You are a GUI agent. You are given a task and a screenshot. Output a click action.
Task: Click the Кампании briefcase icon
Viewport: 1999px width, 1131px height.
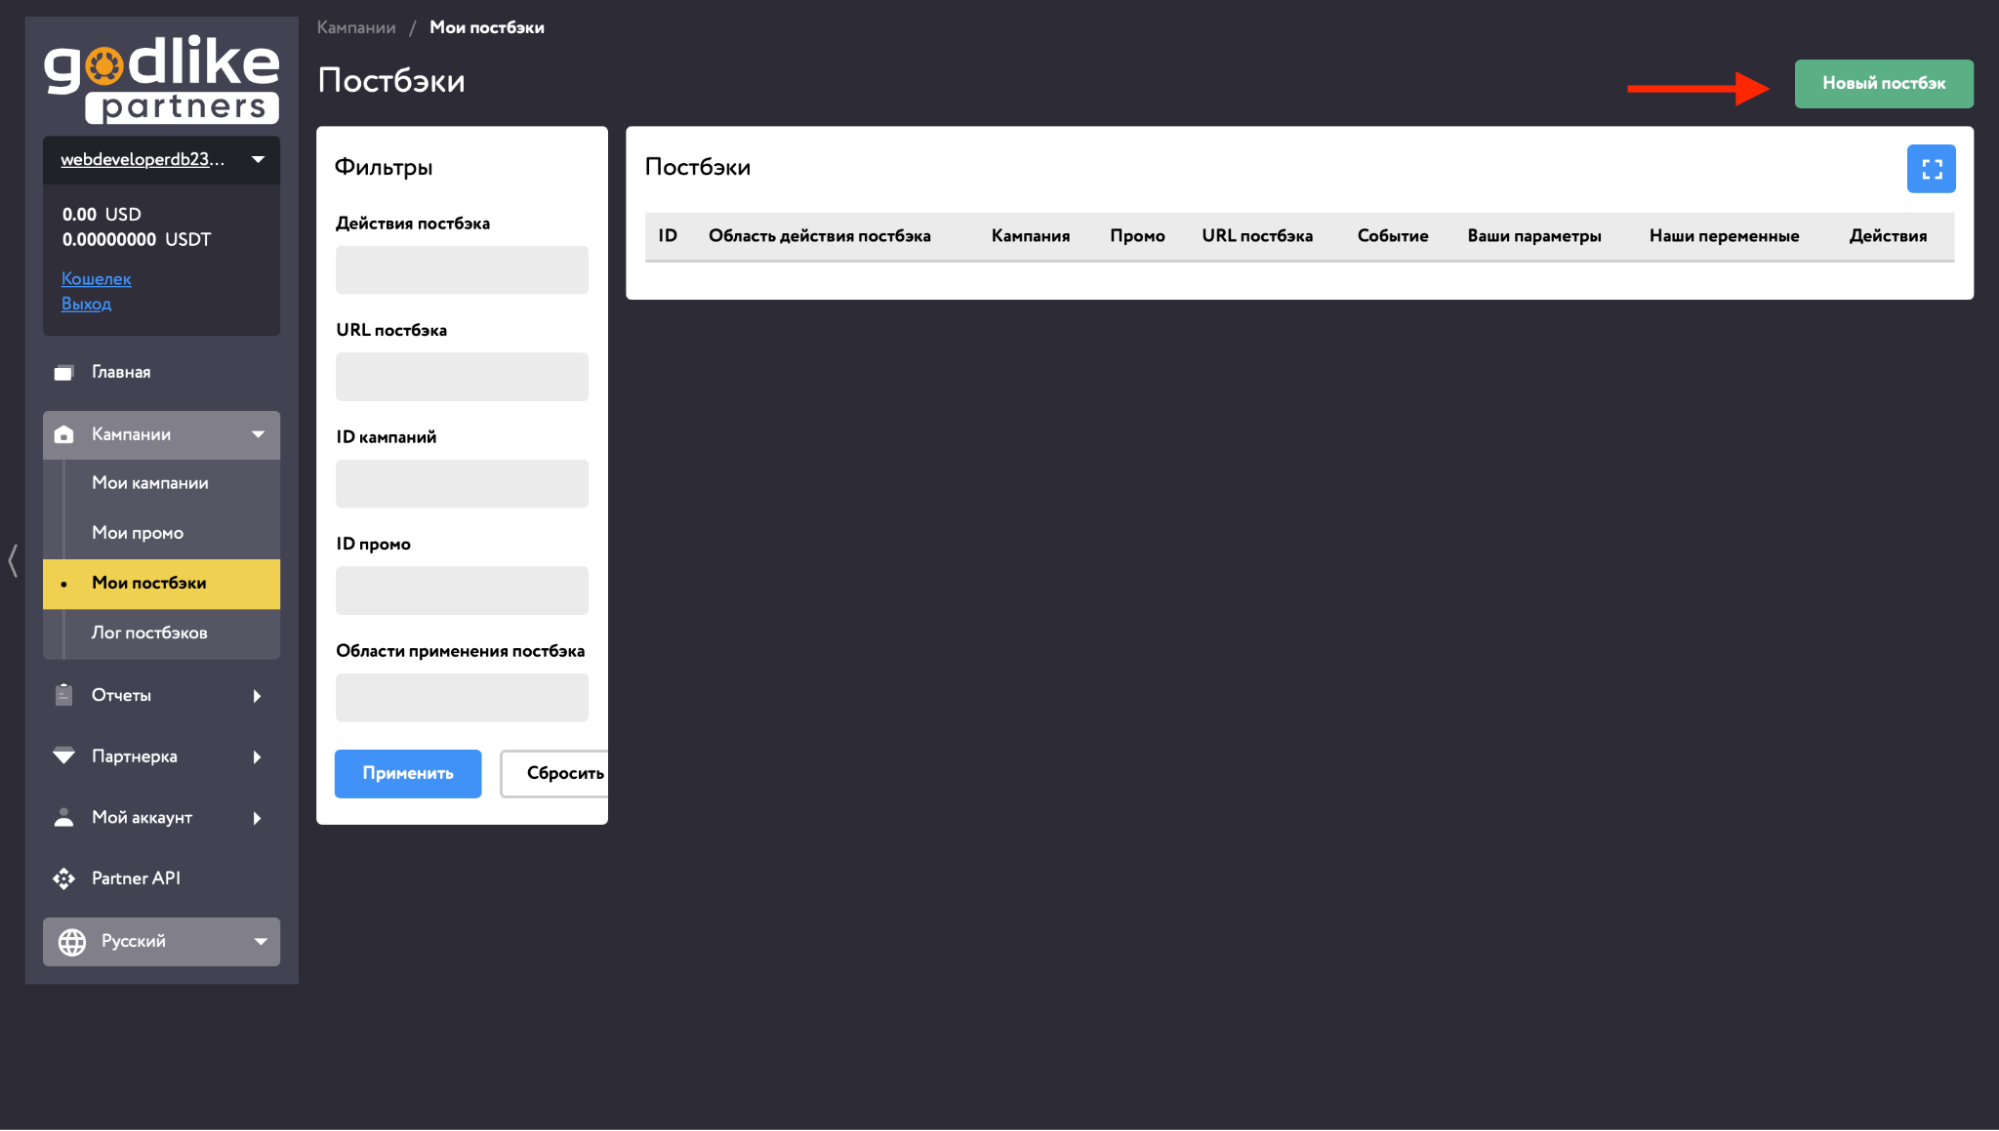point(63,434)
